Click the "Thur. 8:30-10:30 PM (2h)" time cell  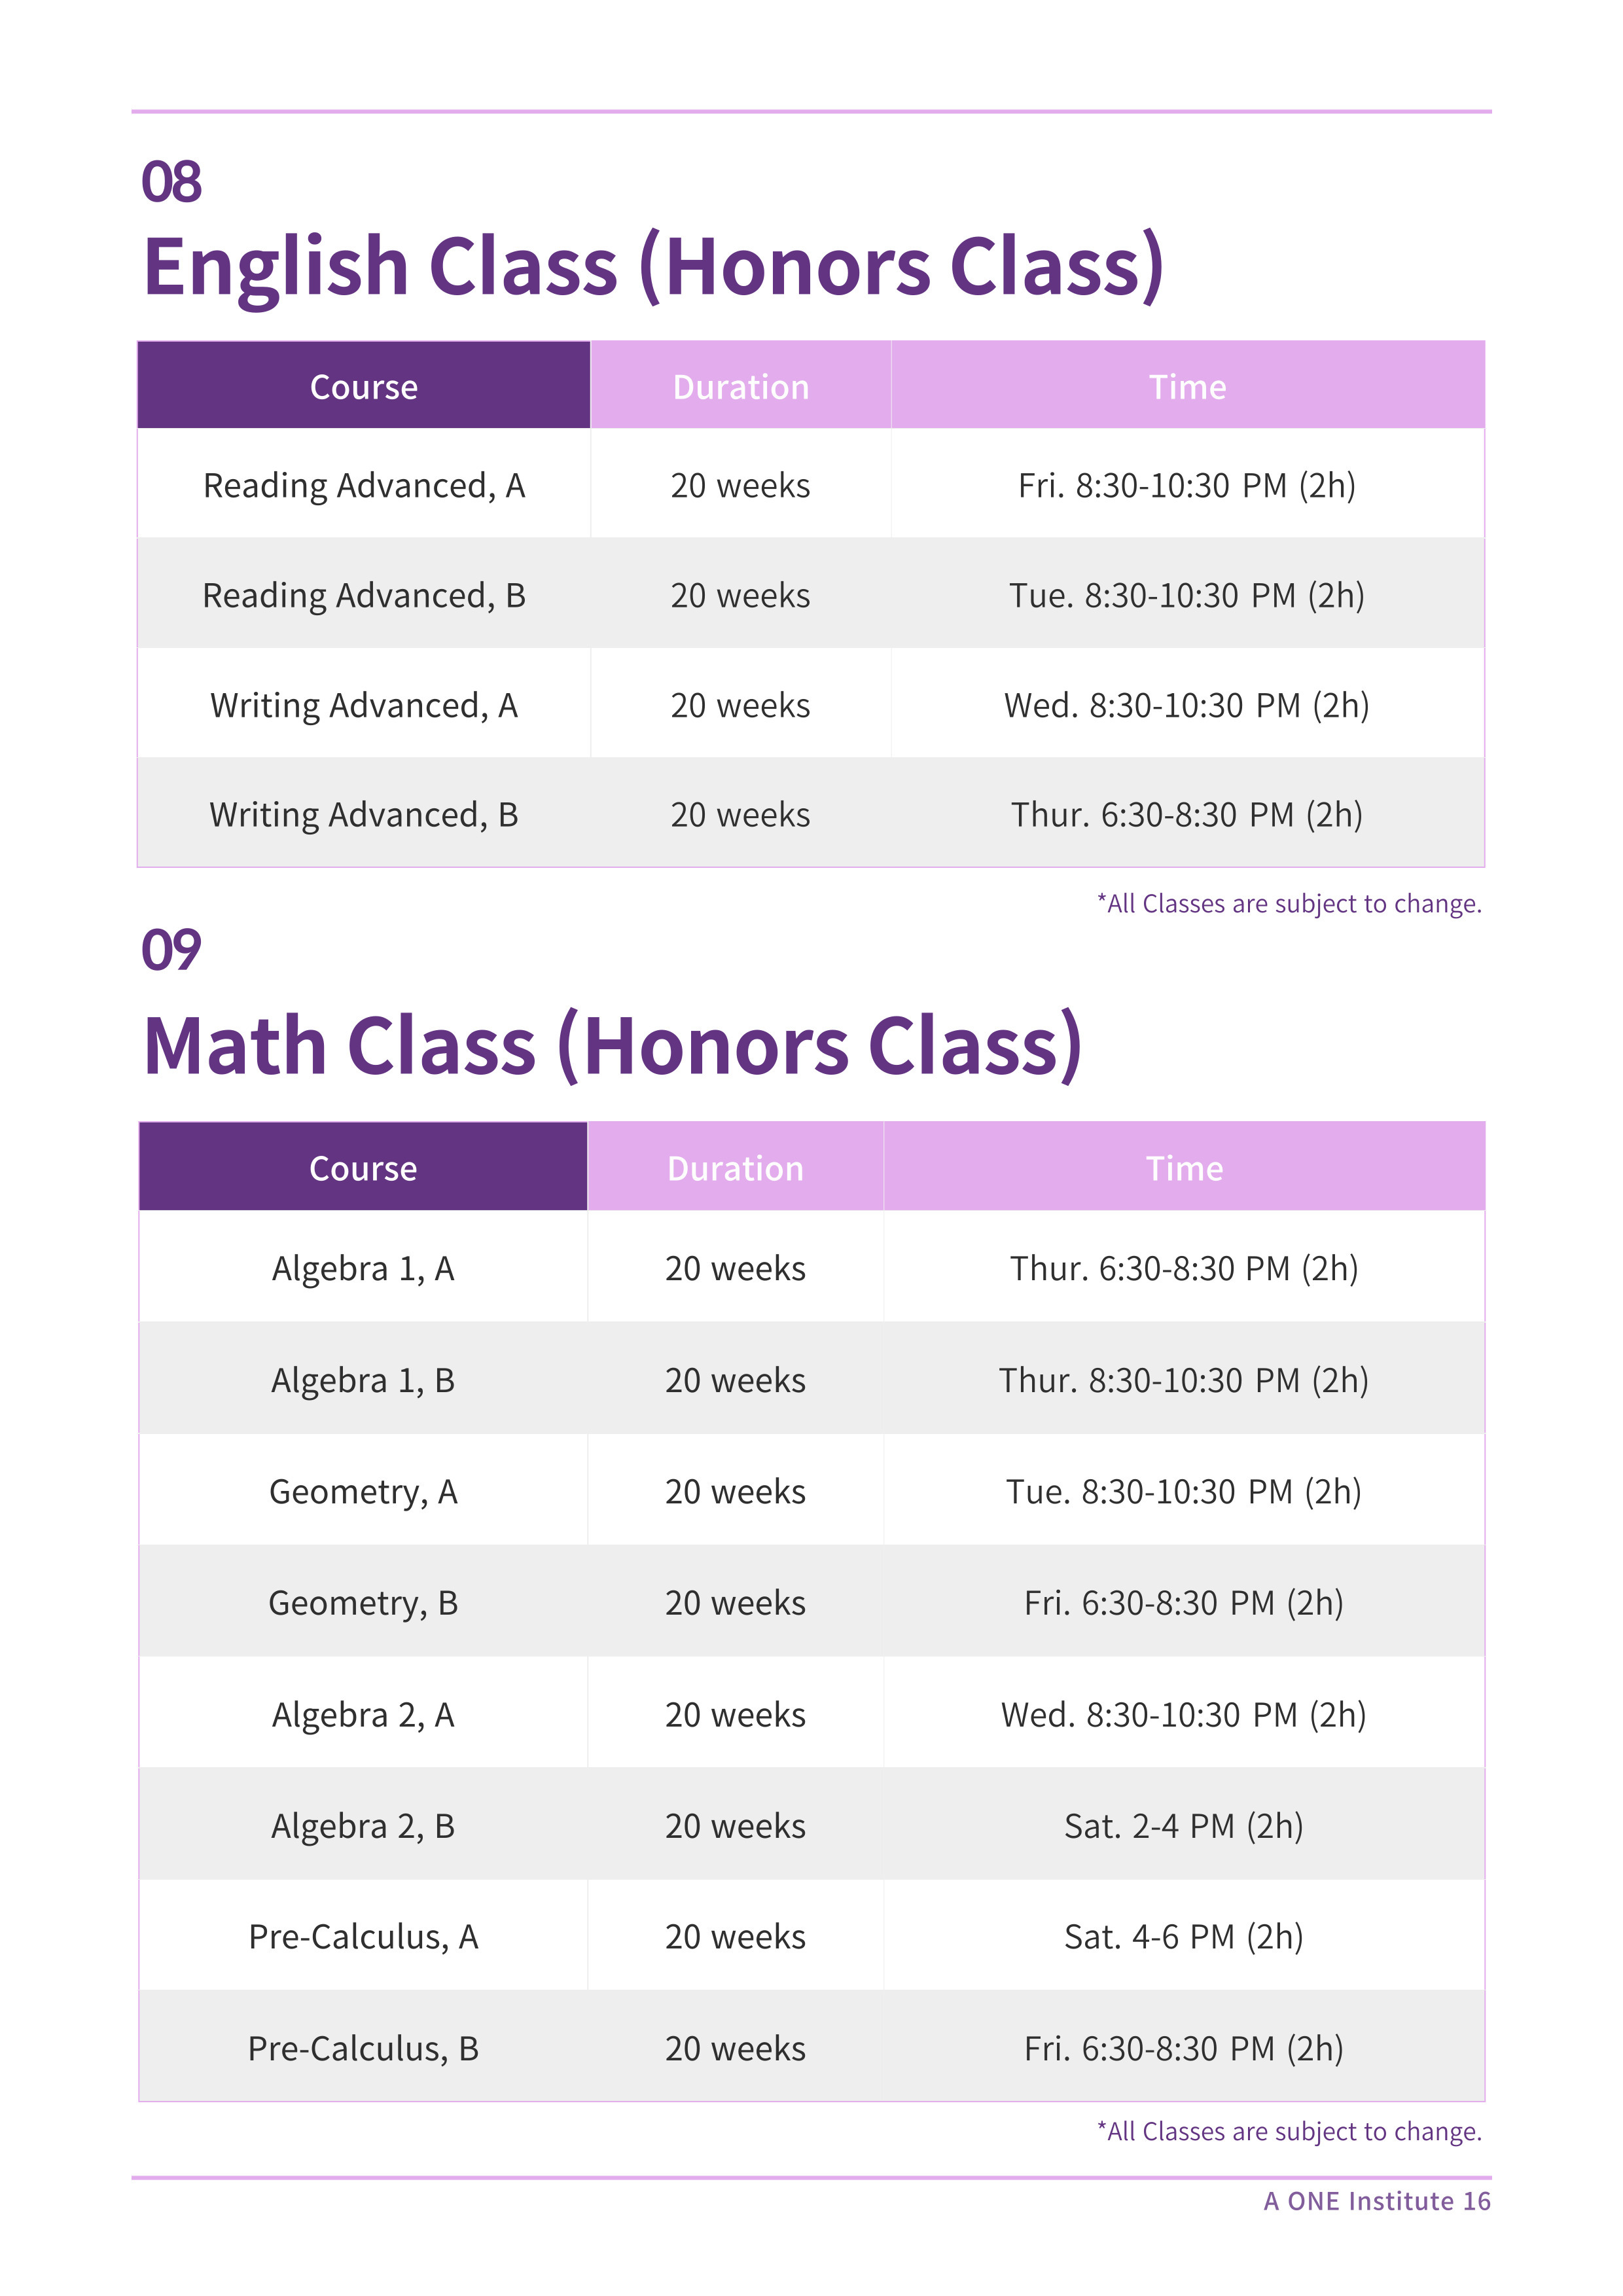click(x=1183, y=1381)
